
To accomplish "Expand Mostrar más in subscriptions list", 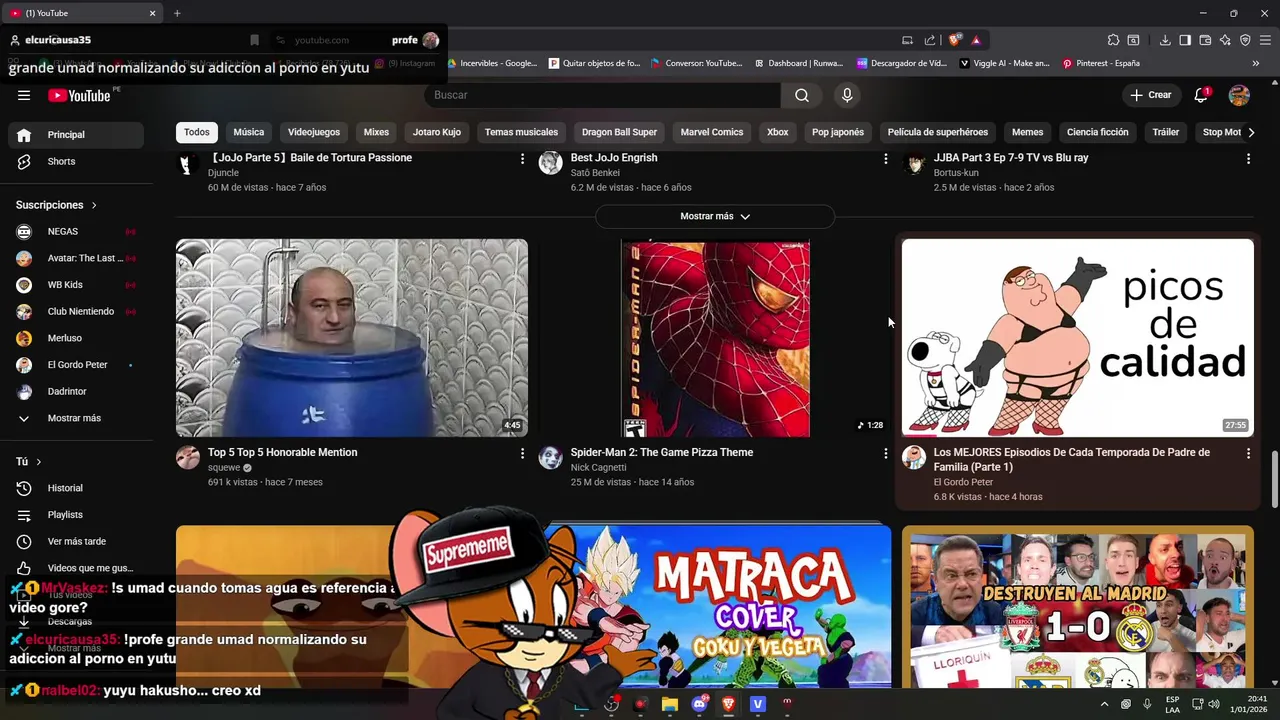I will coord(75,418).
